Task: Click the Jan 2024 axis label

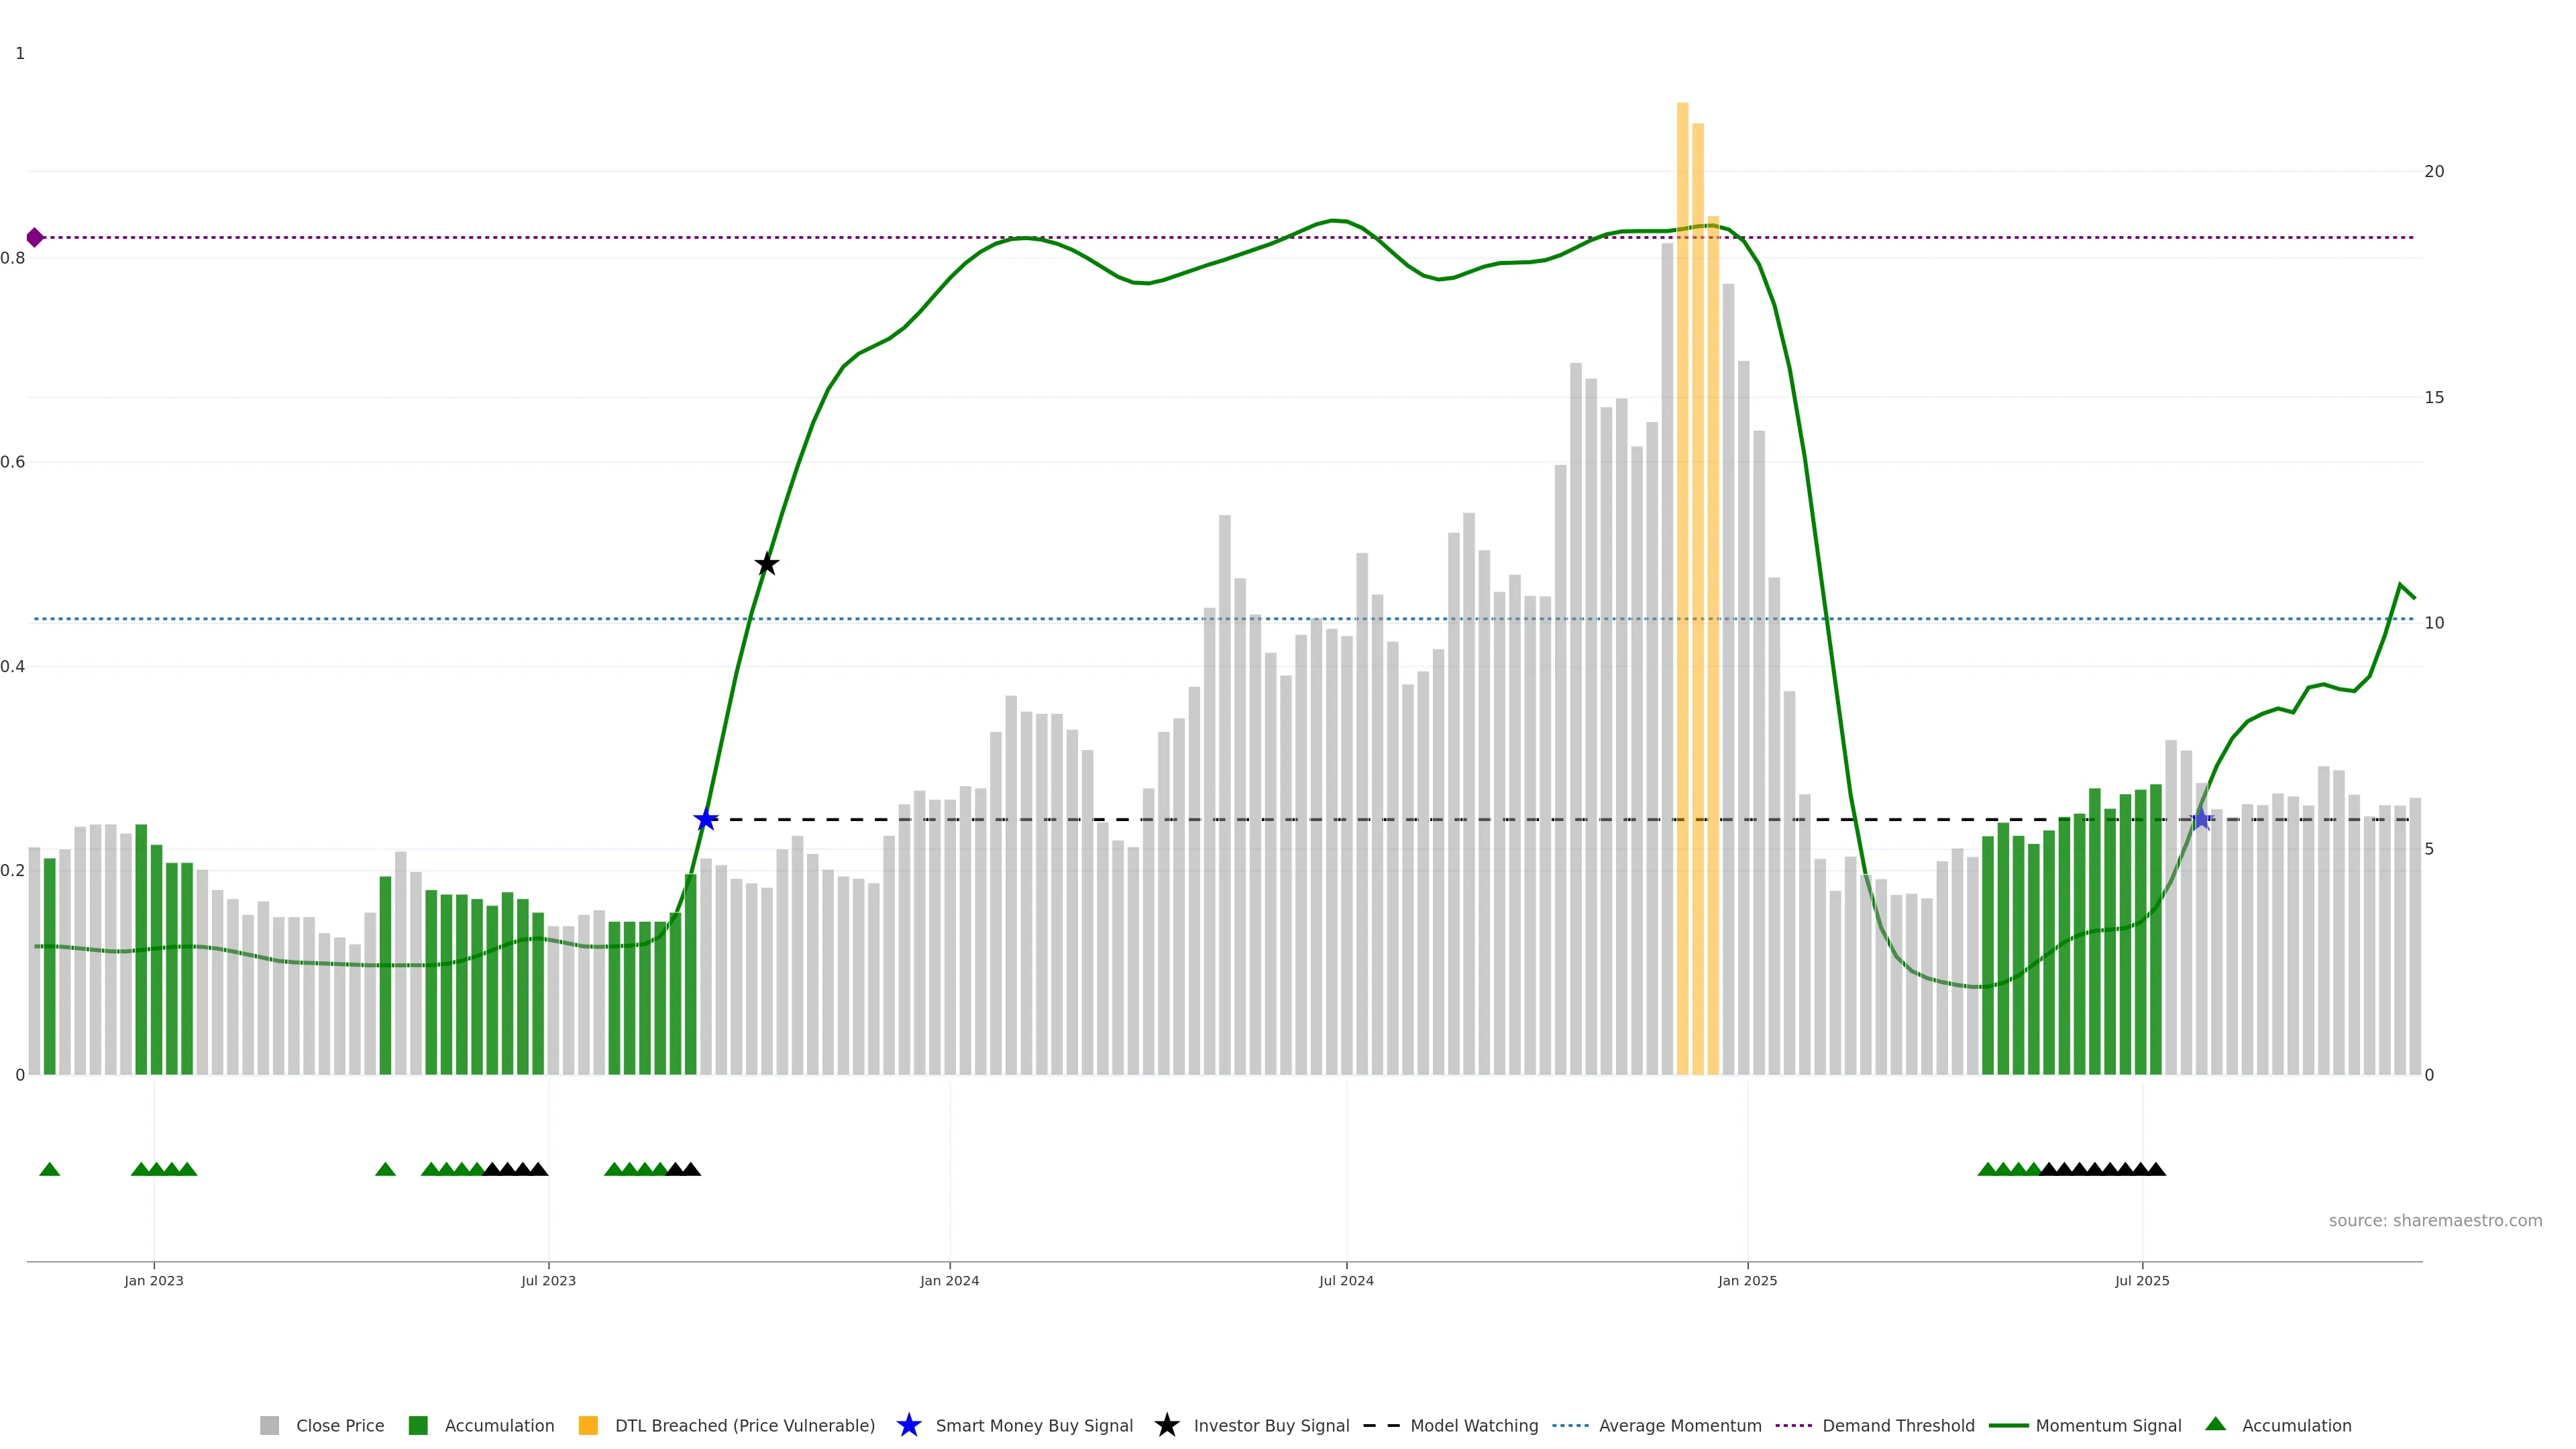Action: [949, 1280]
